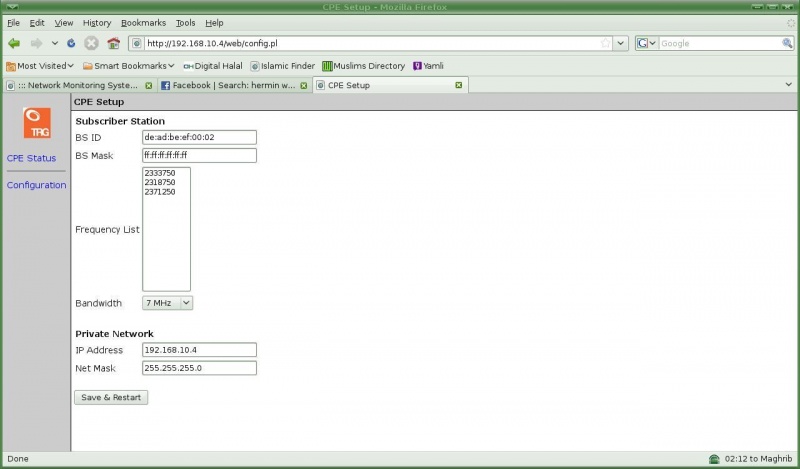
Task: Expand the Most Visited bookmarks dropdown
Action: [x=40, y=66]
